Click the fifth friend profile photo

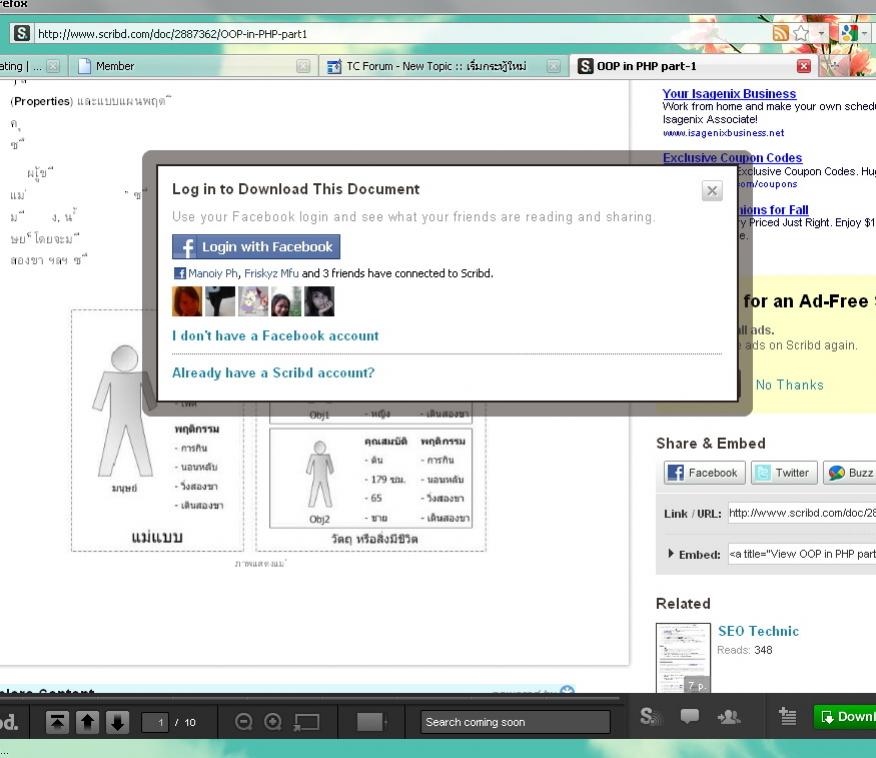[x=319, y=301]
